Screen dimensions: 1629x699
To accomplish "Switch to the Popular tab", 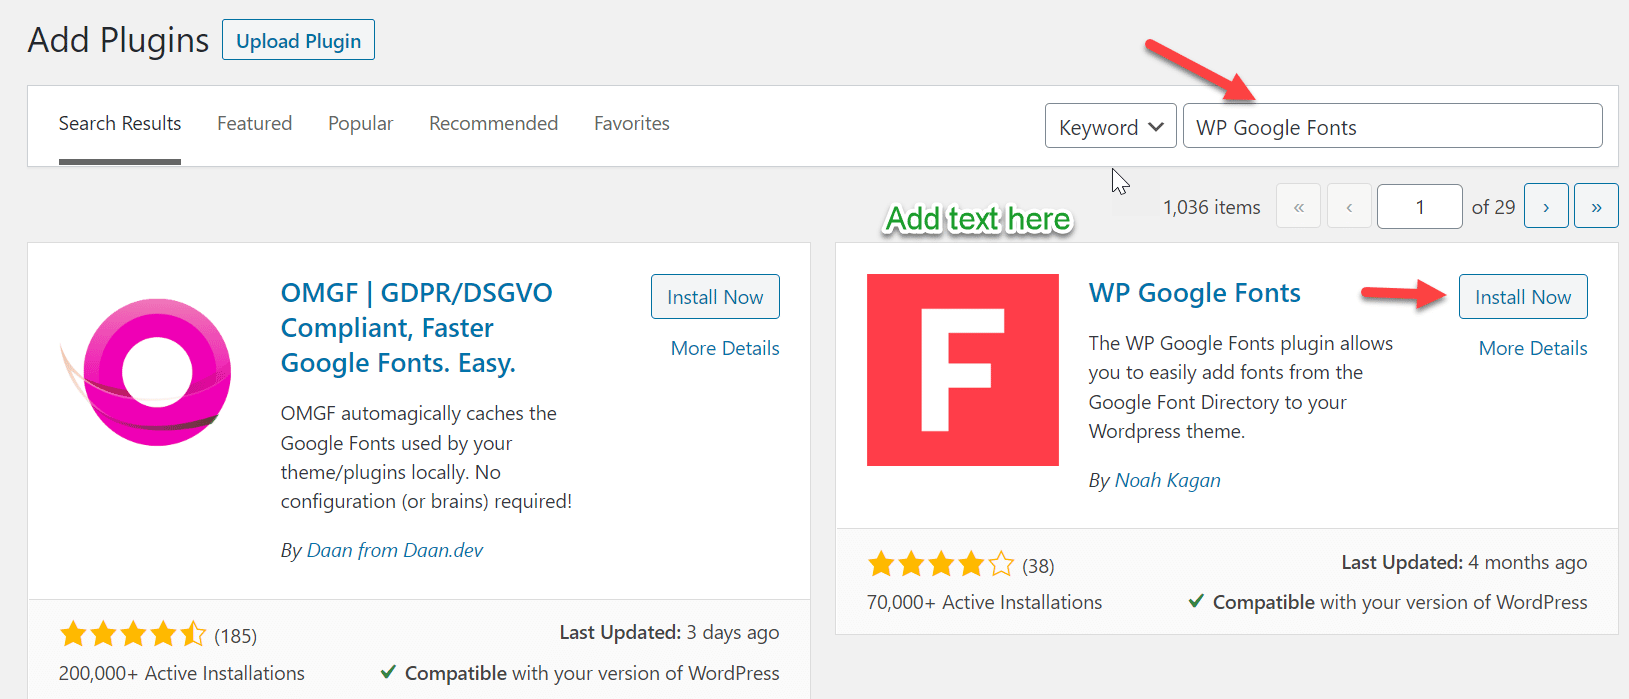I will [x=361, y=123].
